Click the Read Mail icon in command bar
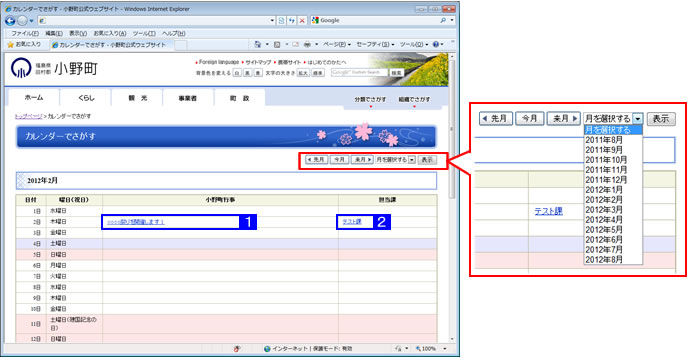This screenshot has height=364, width=691. coord(295,45)
